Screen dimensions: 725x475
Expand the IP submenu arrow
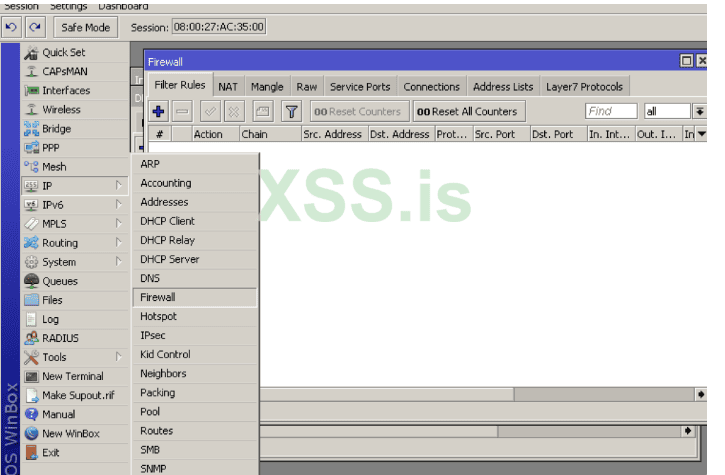118,185
